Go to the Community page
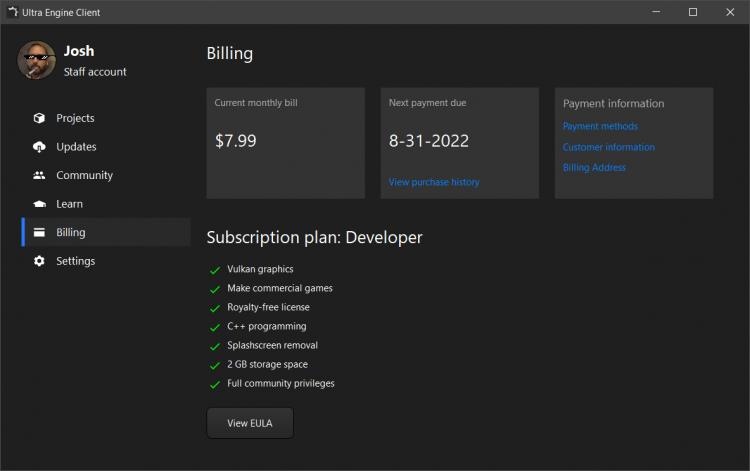The height and width of the screenshot is (471, 750). 84,175
